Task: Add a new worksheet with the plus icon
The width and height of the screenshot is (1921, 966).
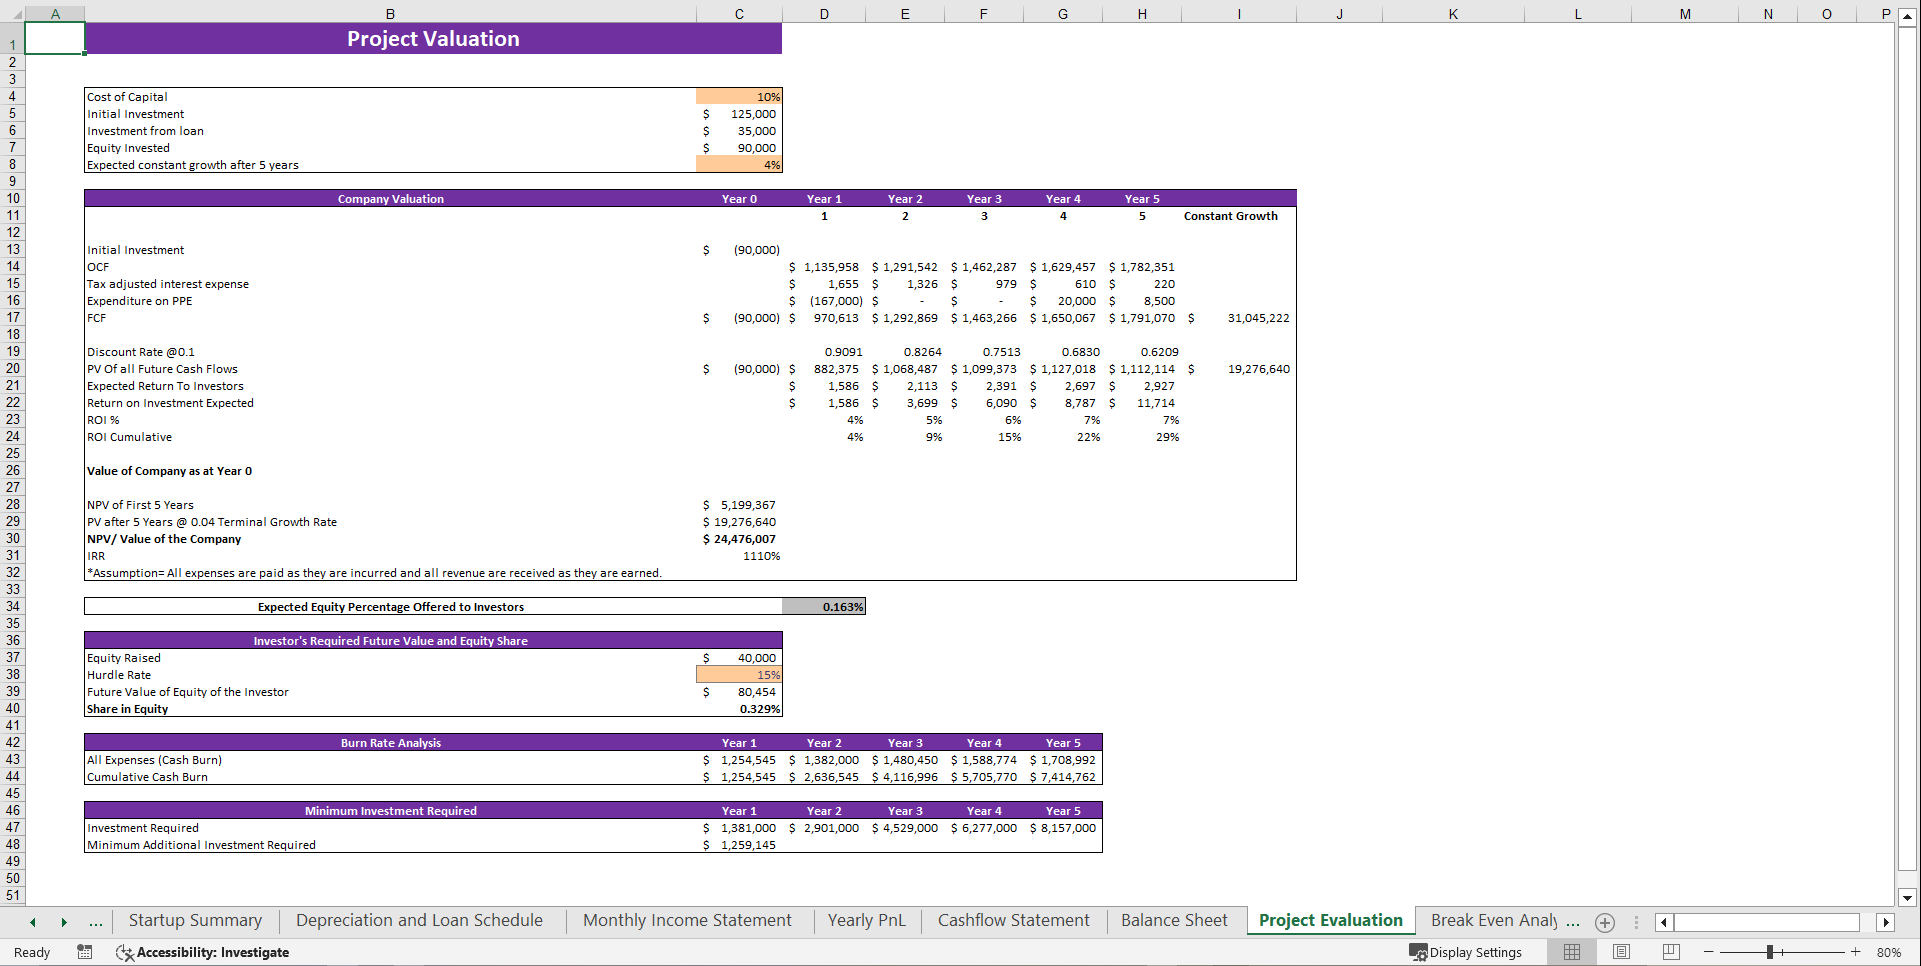Action: pyautogui.click(x=1605, y=922)
